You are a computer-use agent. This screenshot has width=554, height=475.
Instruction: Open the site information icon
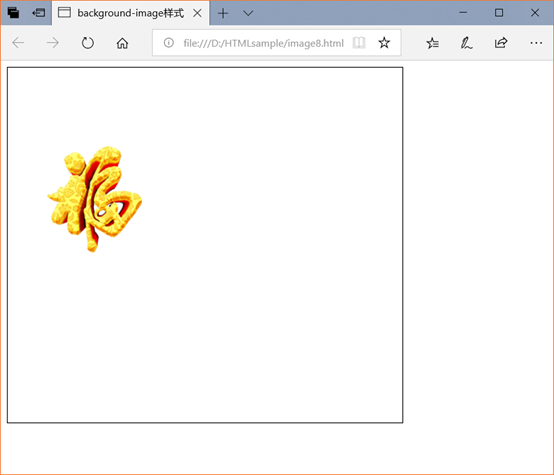click(169, 43)
